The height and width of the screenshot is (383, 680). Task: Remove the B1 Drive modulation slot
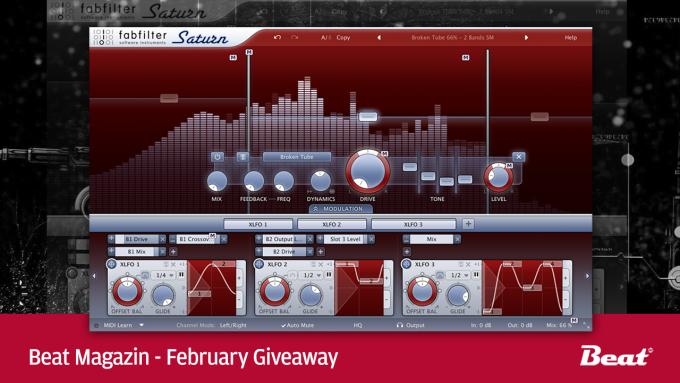[162, 239]
